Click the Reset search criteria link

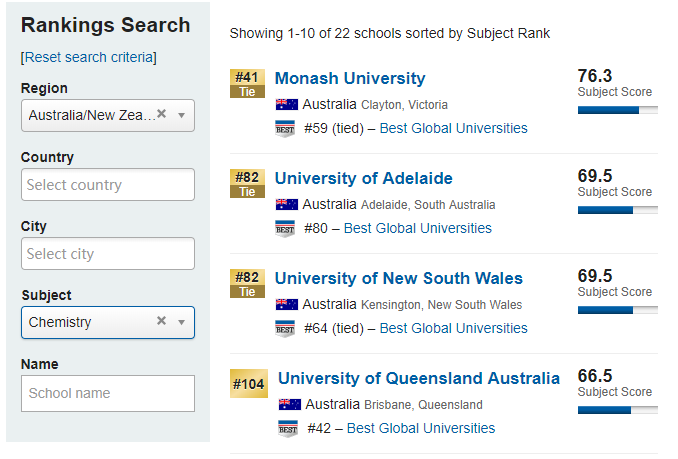click(89, 57)
